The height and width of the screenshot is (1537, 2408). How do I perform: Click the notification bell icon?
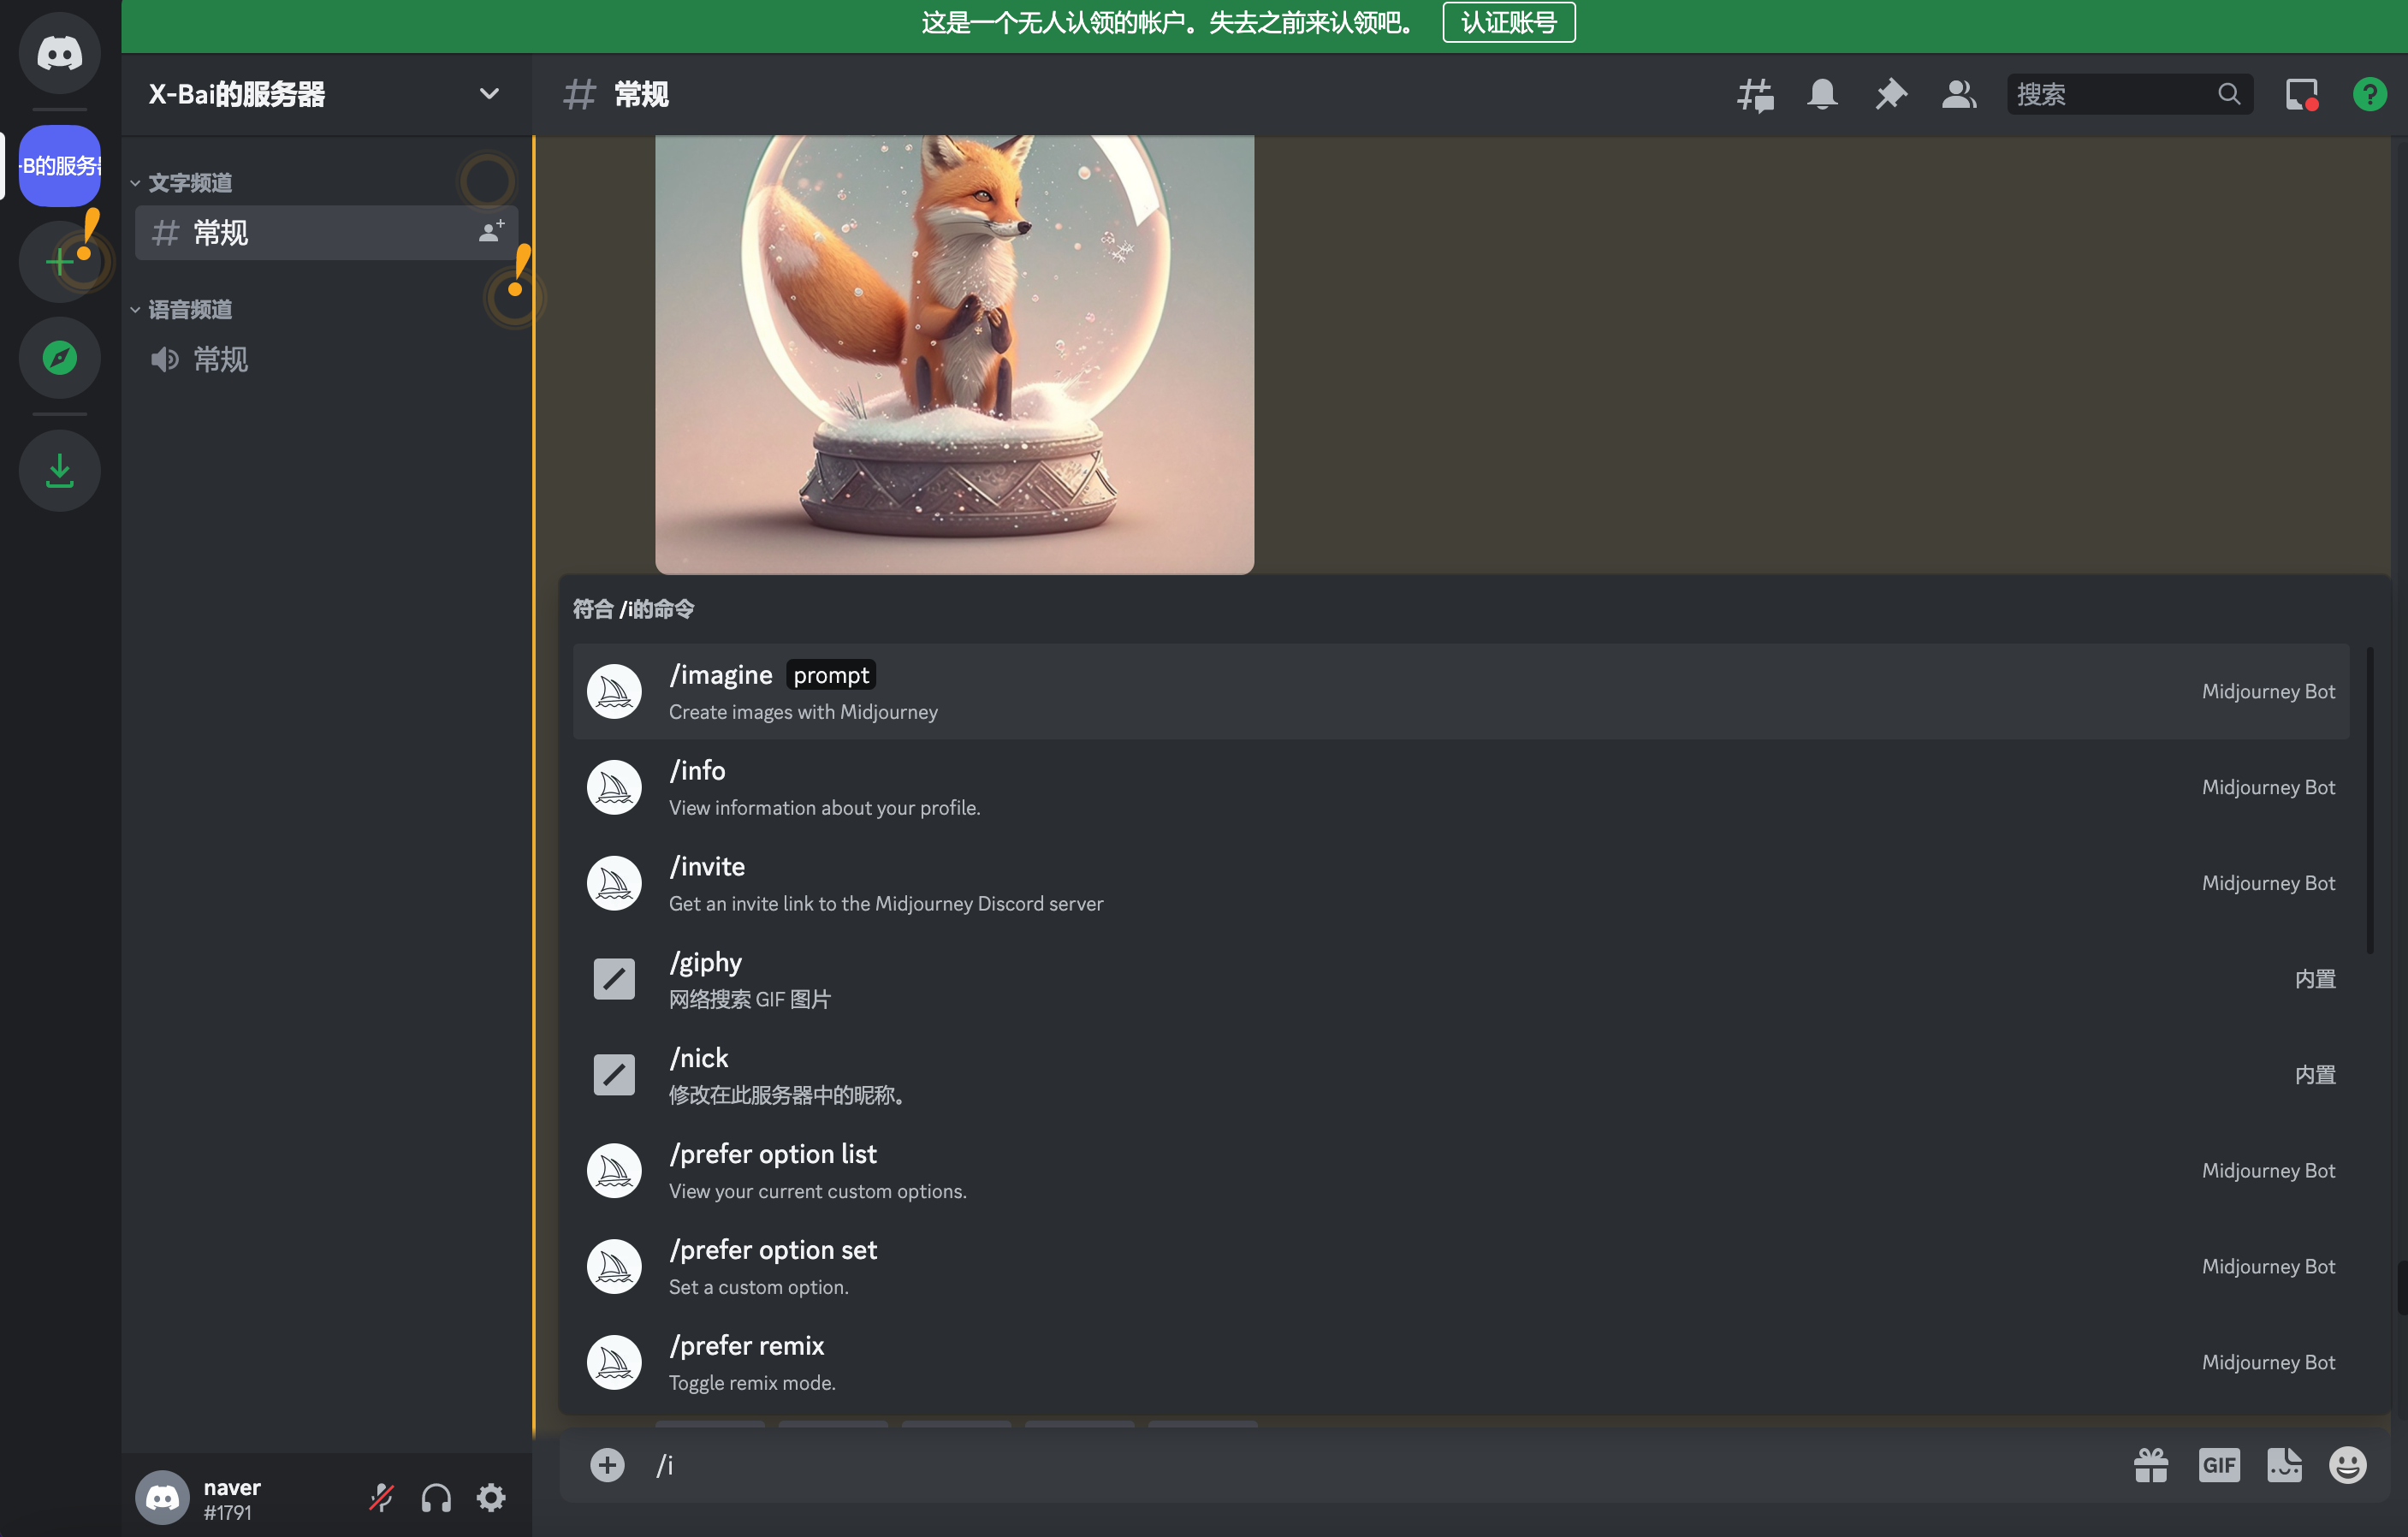click(1822, 95)
